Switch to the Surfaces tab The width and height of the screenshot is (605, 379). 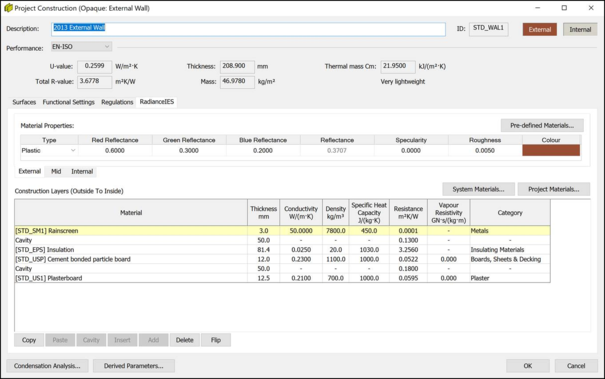click(24, 102)
